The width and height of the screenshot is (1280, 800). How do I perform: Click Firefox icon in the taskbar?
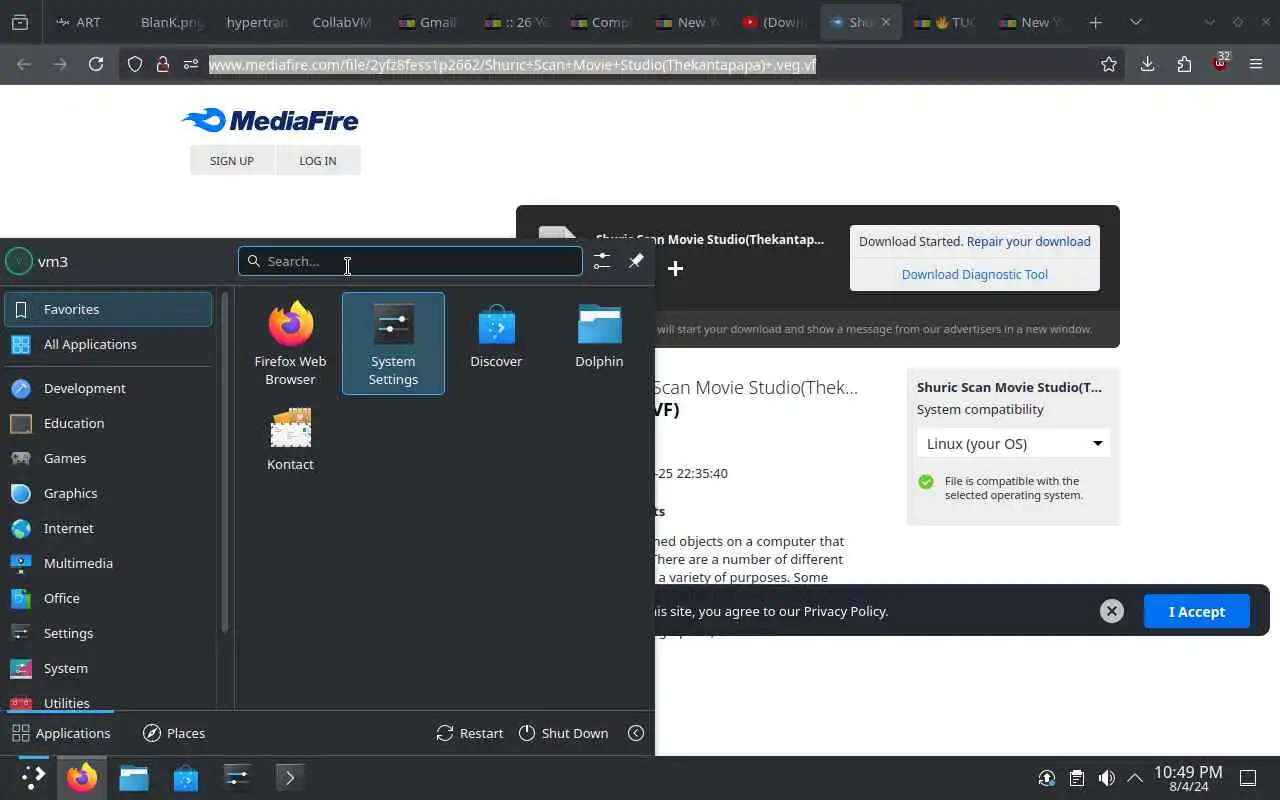pos(82,777)
